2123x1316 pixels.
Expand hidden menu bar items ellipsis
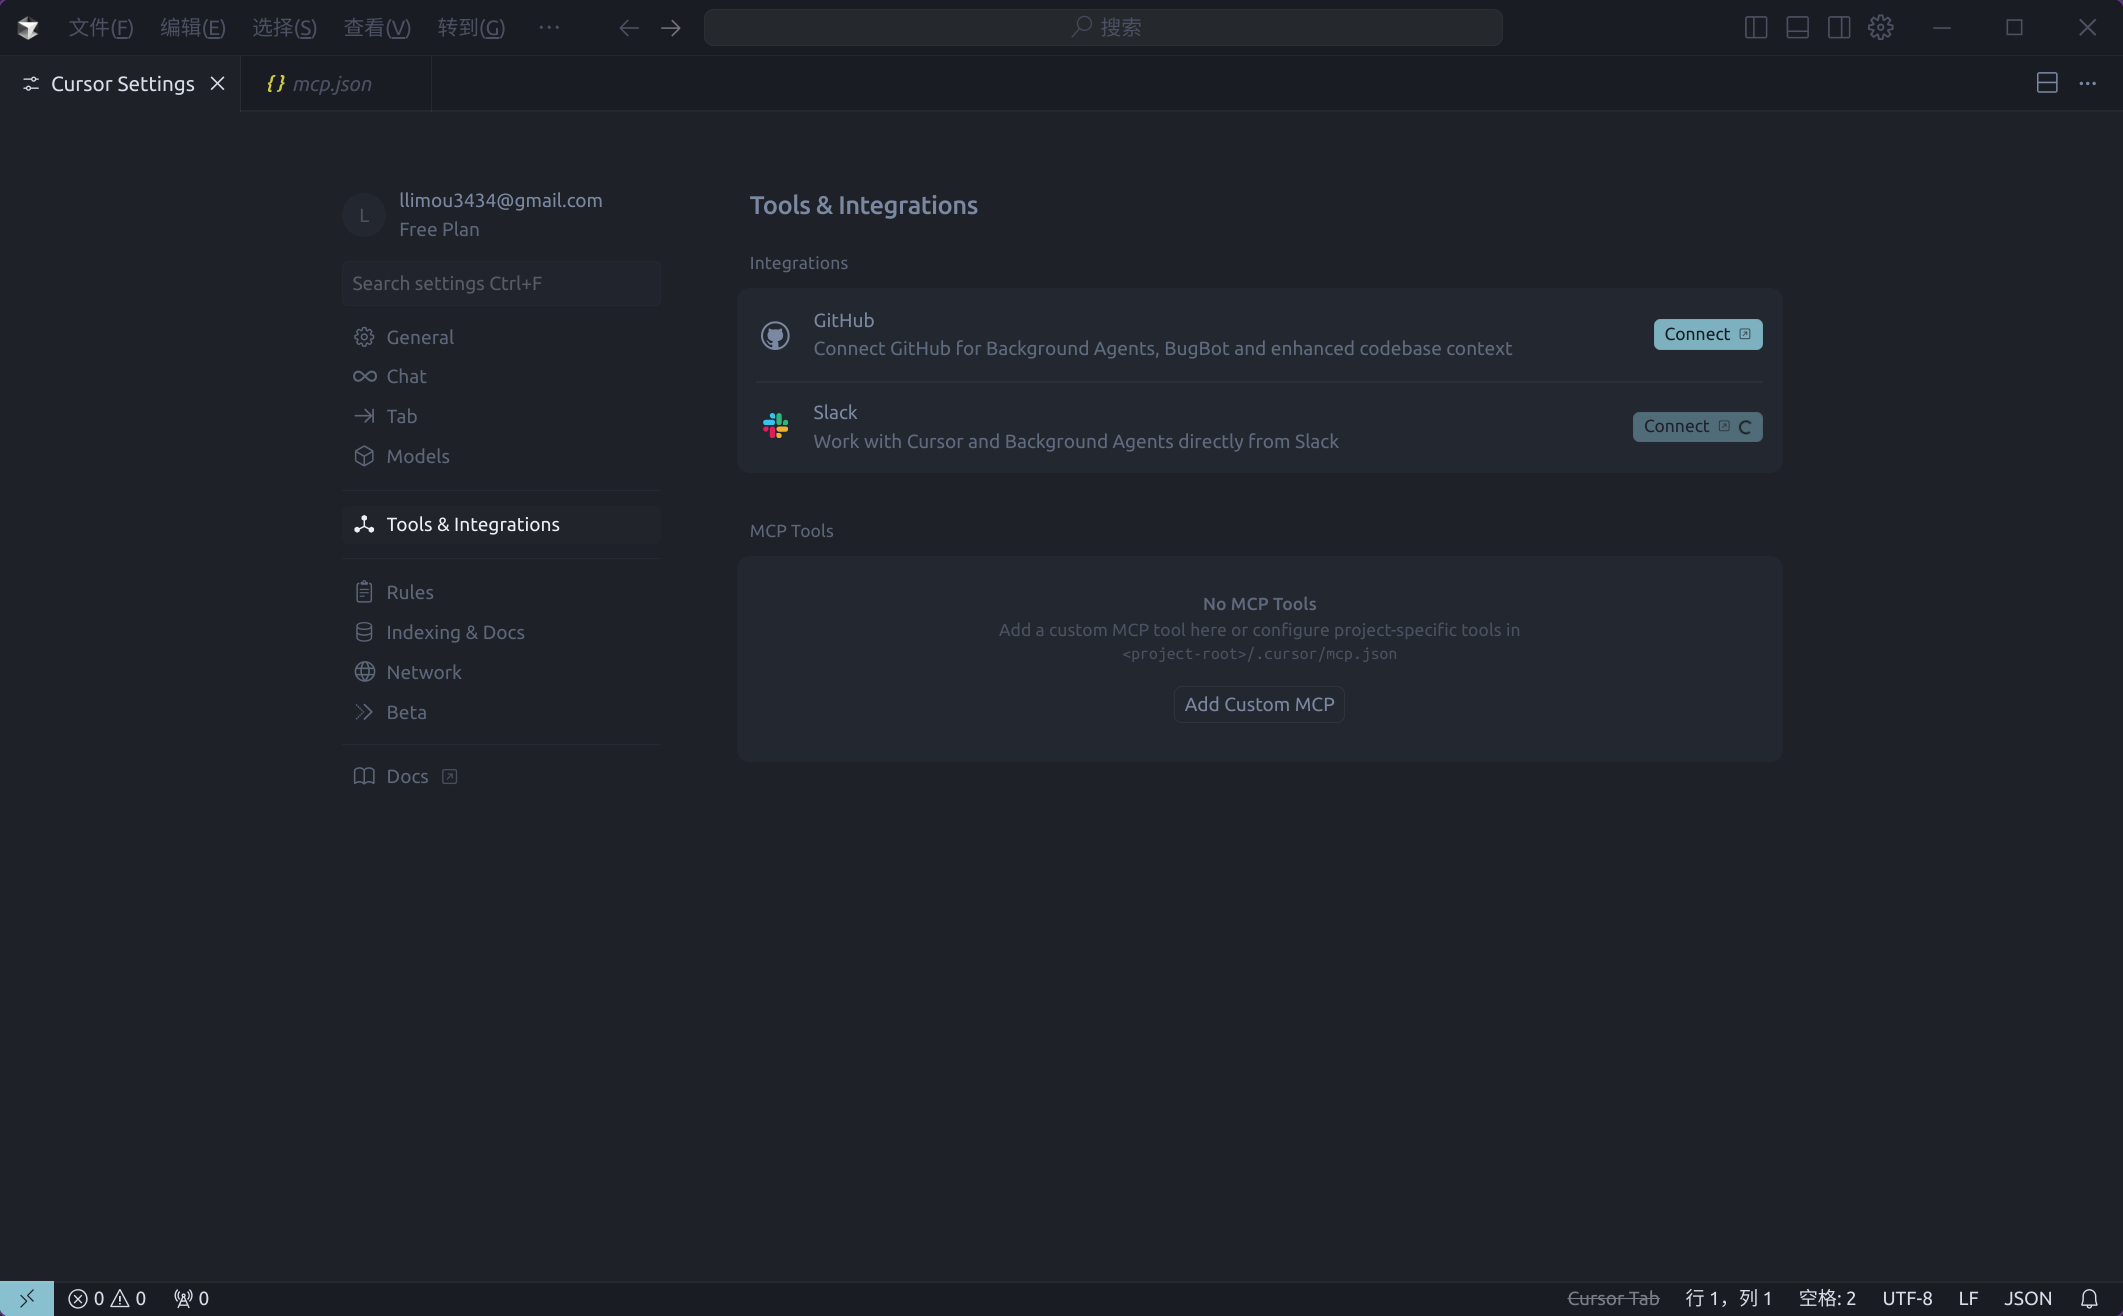pyautogui.click(x=549, y=27)
